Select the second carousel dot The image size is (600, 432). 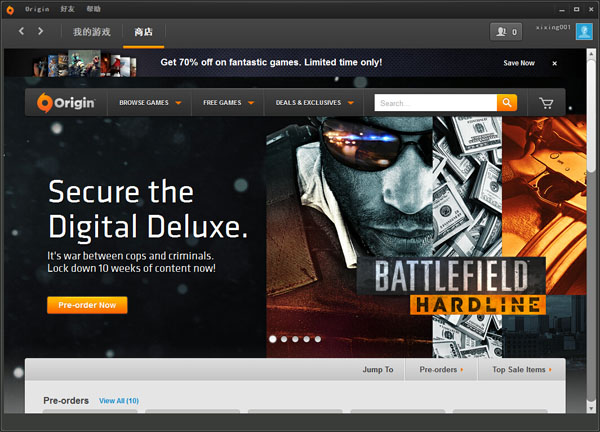[x=284, y=339]
